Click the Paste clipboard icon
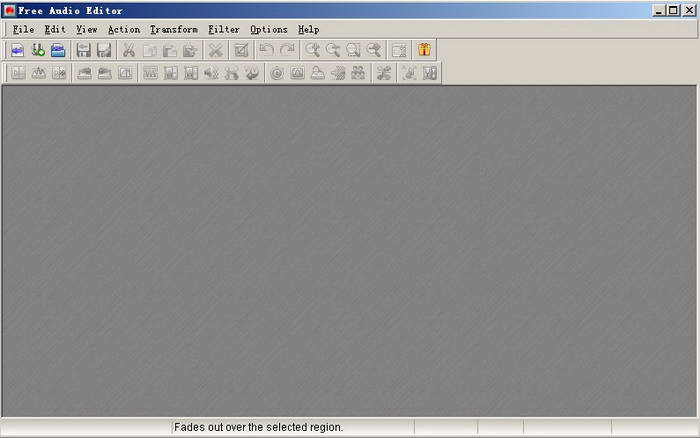The height and width of the screenshot is (438, 700). [x=170, y=50]
